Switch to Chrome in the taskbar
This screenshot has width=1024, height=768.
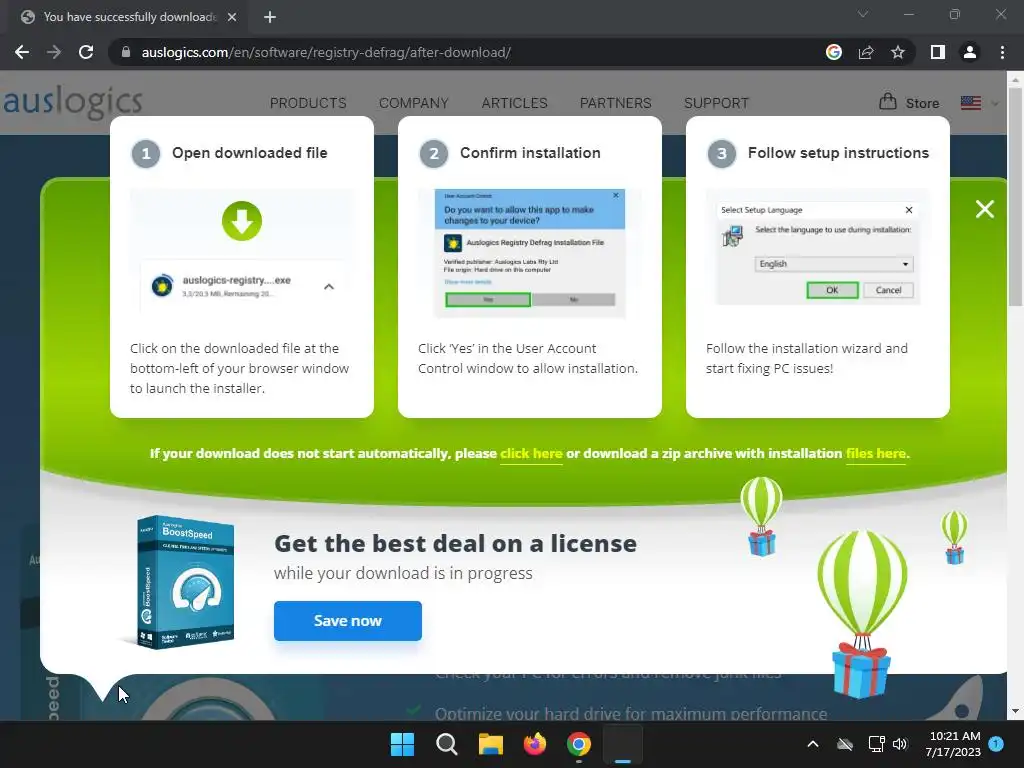coord(579,744)
